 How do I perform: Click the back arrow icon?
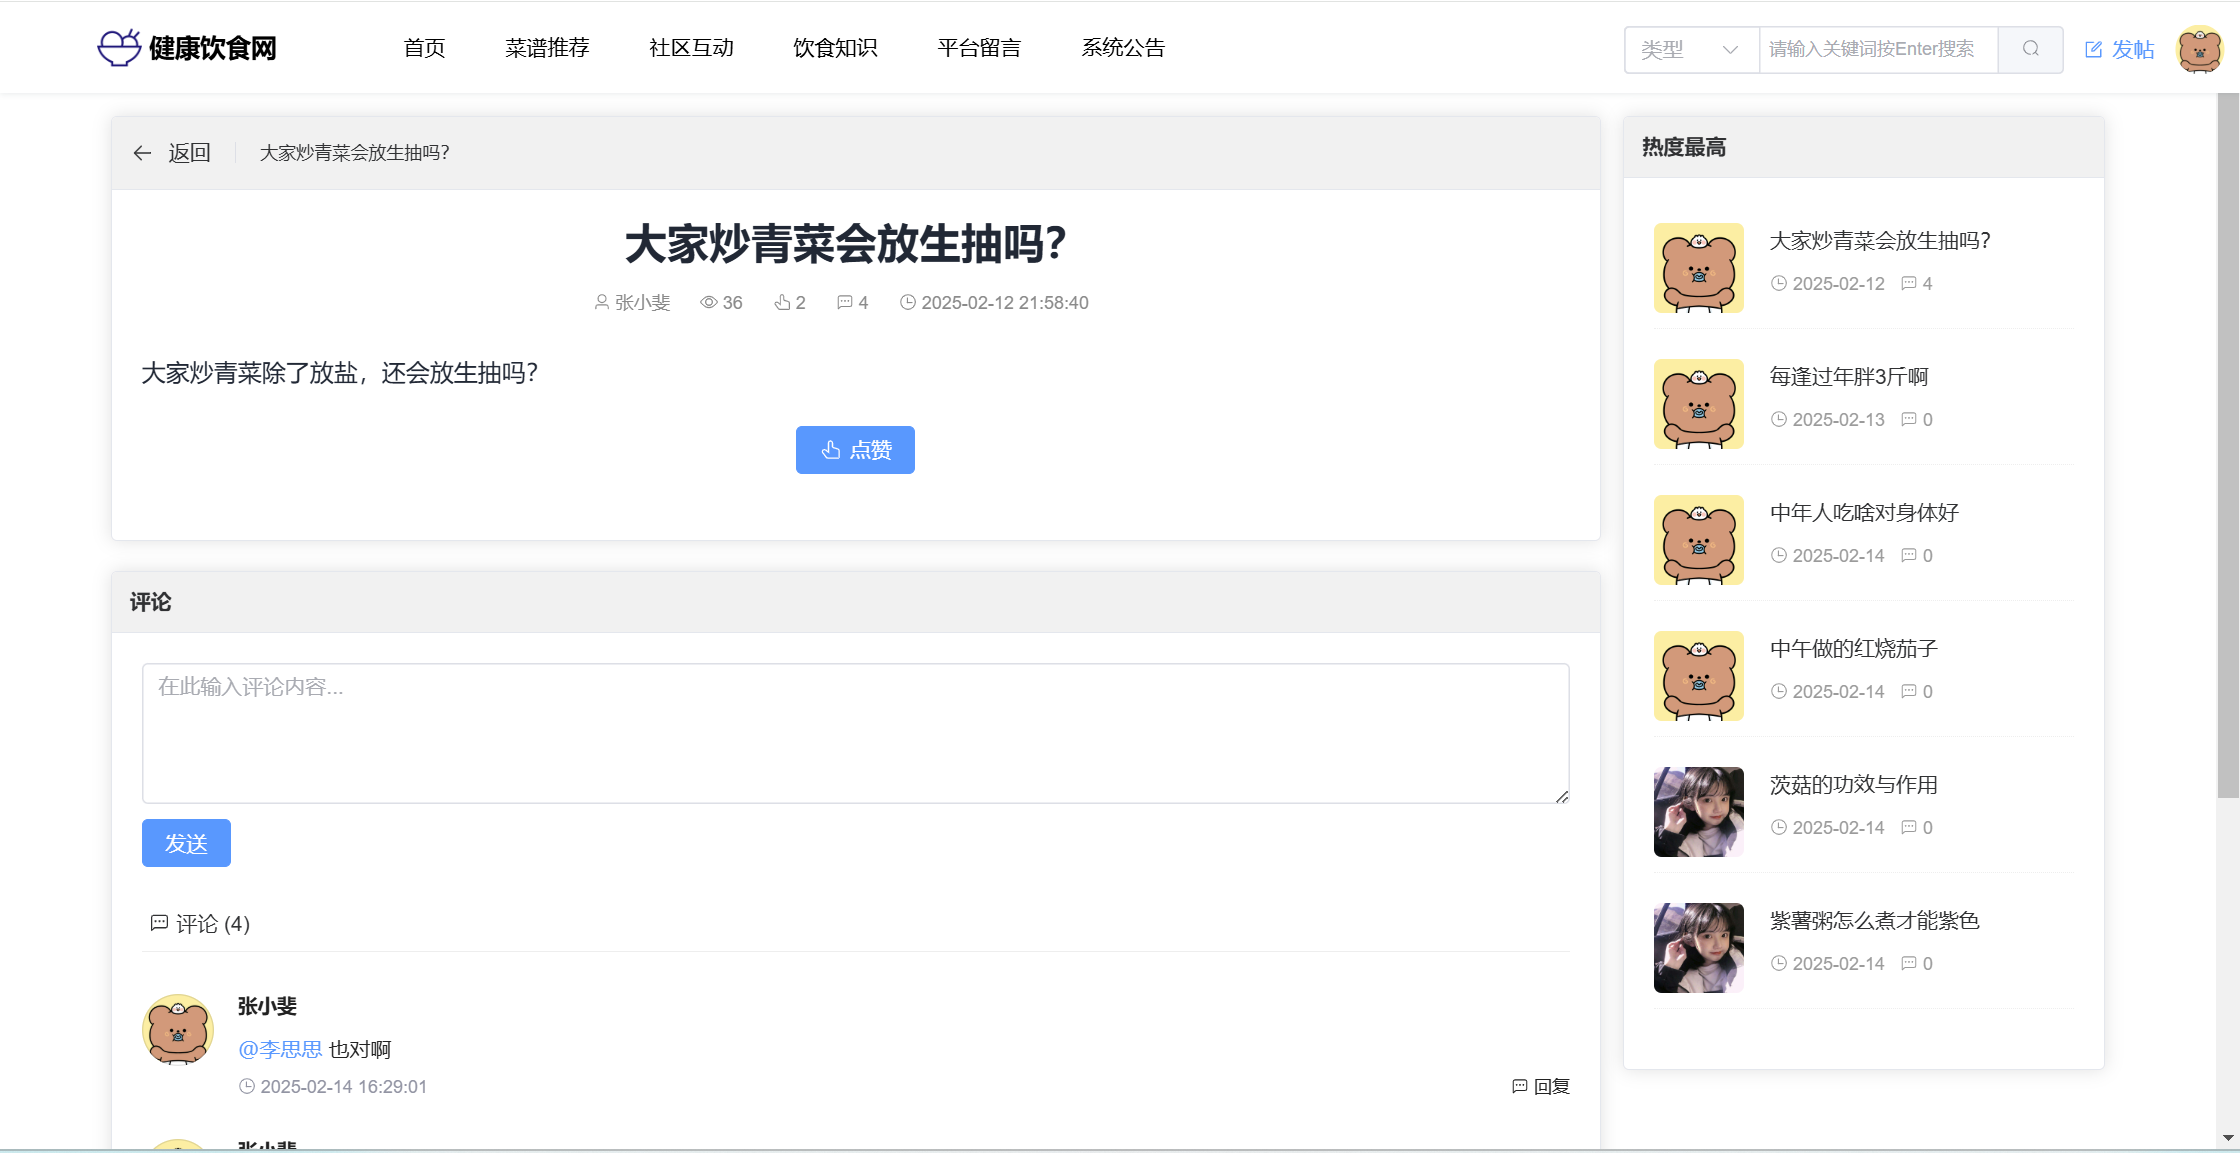tap(142, 153)
